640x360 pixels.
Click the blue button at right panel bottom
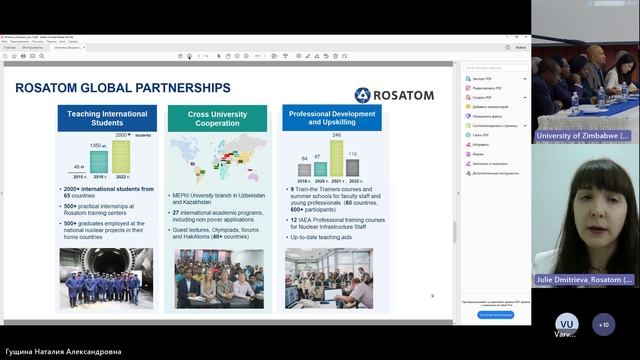pos(496,315)
